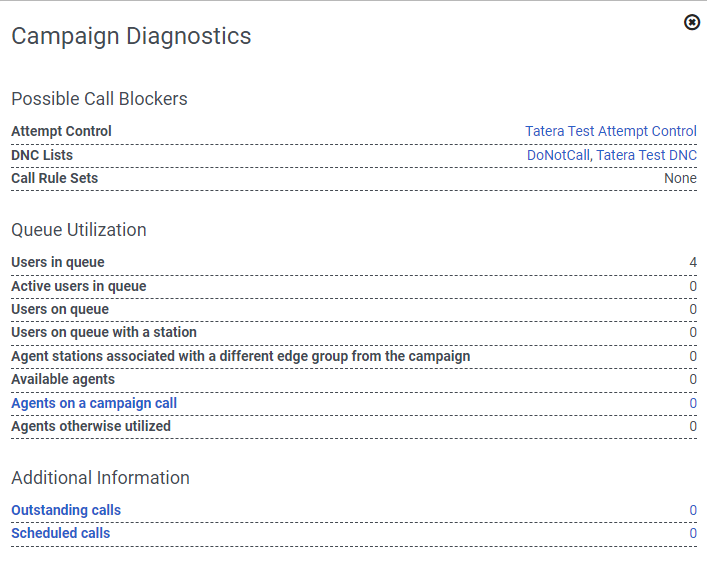
Task: Close the Campaign Diagnostics dialog
Action: 692,22
